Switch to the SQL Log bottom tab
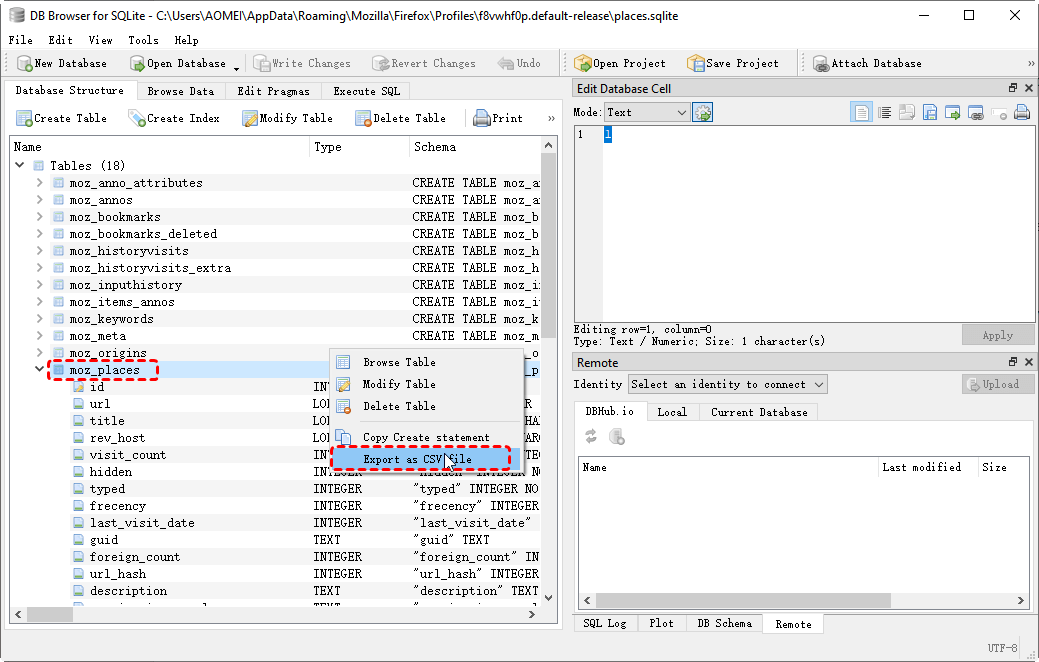 [605, 623]
